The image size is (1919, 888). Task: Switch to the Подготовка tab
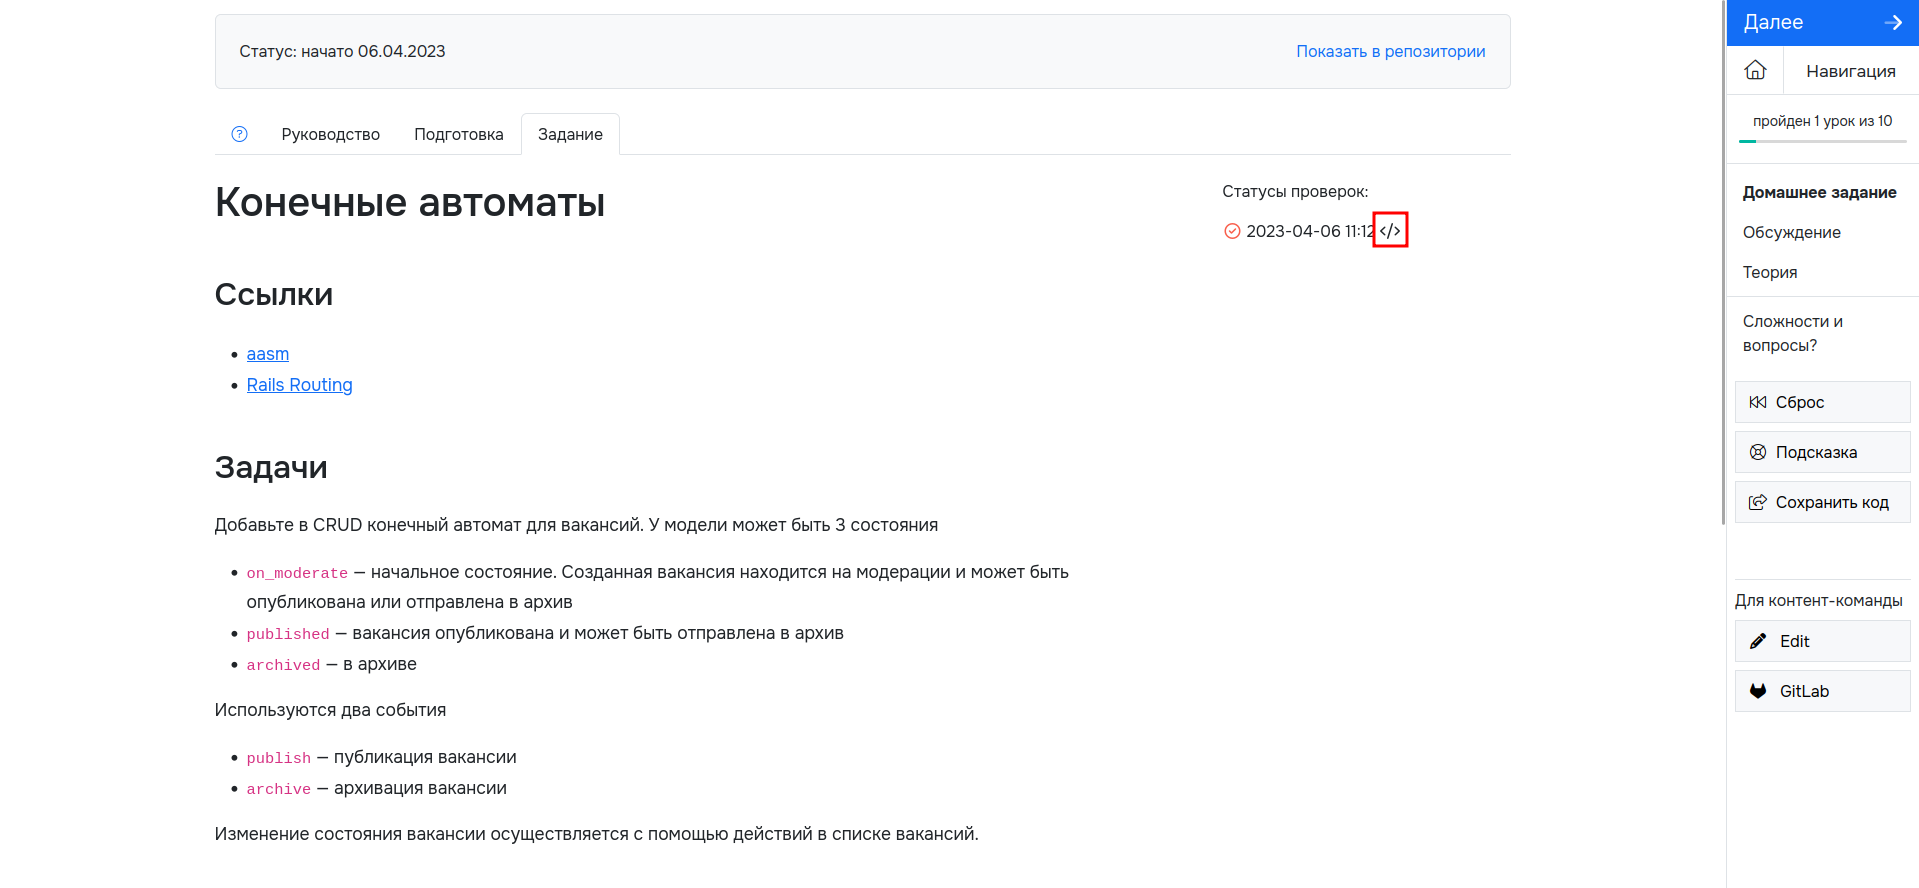click(458, 134)
